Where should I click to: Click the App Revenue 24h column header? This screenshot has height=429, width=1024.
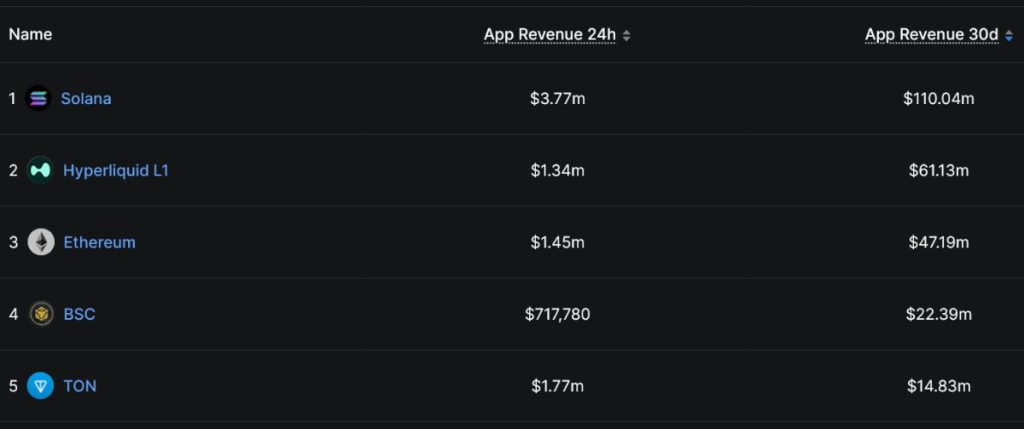[x=549, y=34]
